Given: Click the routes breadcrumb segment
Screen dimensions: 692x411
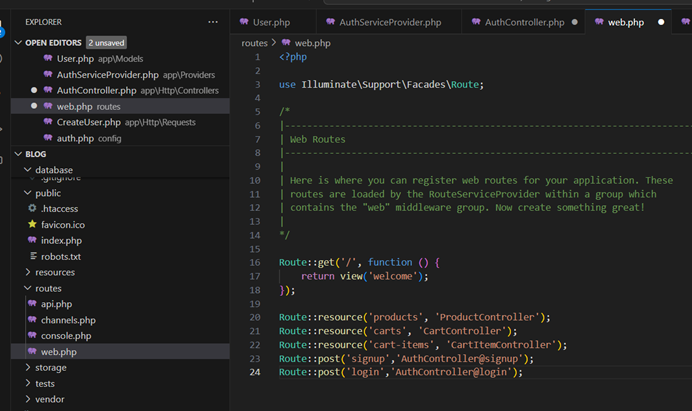Looking at the screenshot, I should [x=254, y=43].
